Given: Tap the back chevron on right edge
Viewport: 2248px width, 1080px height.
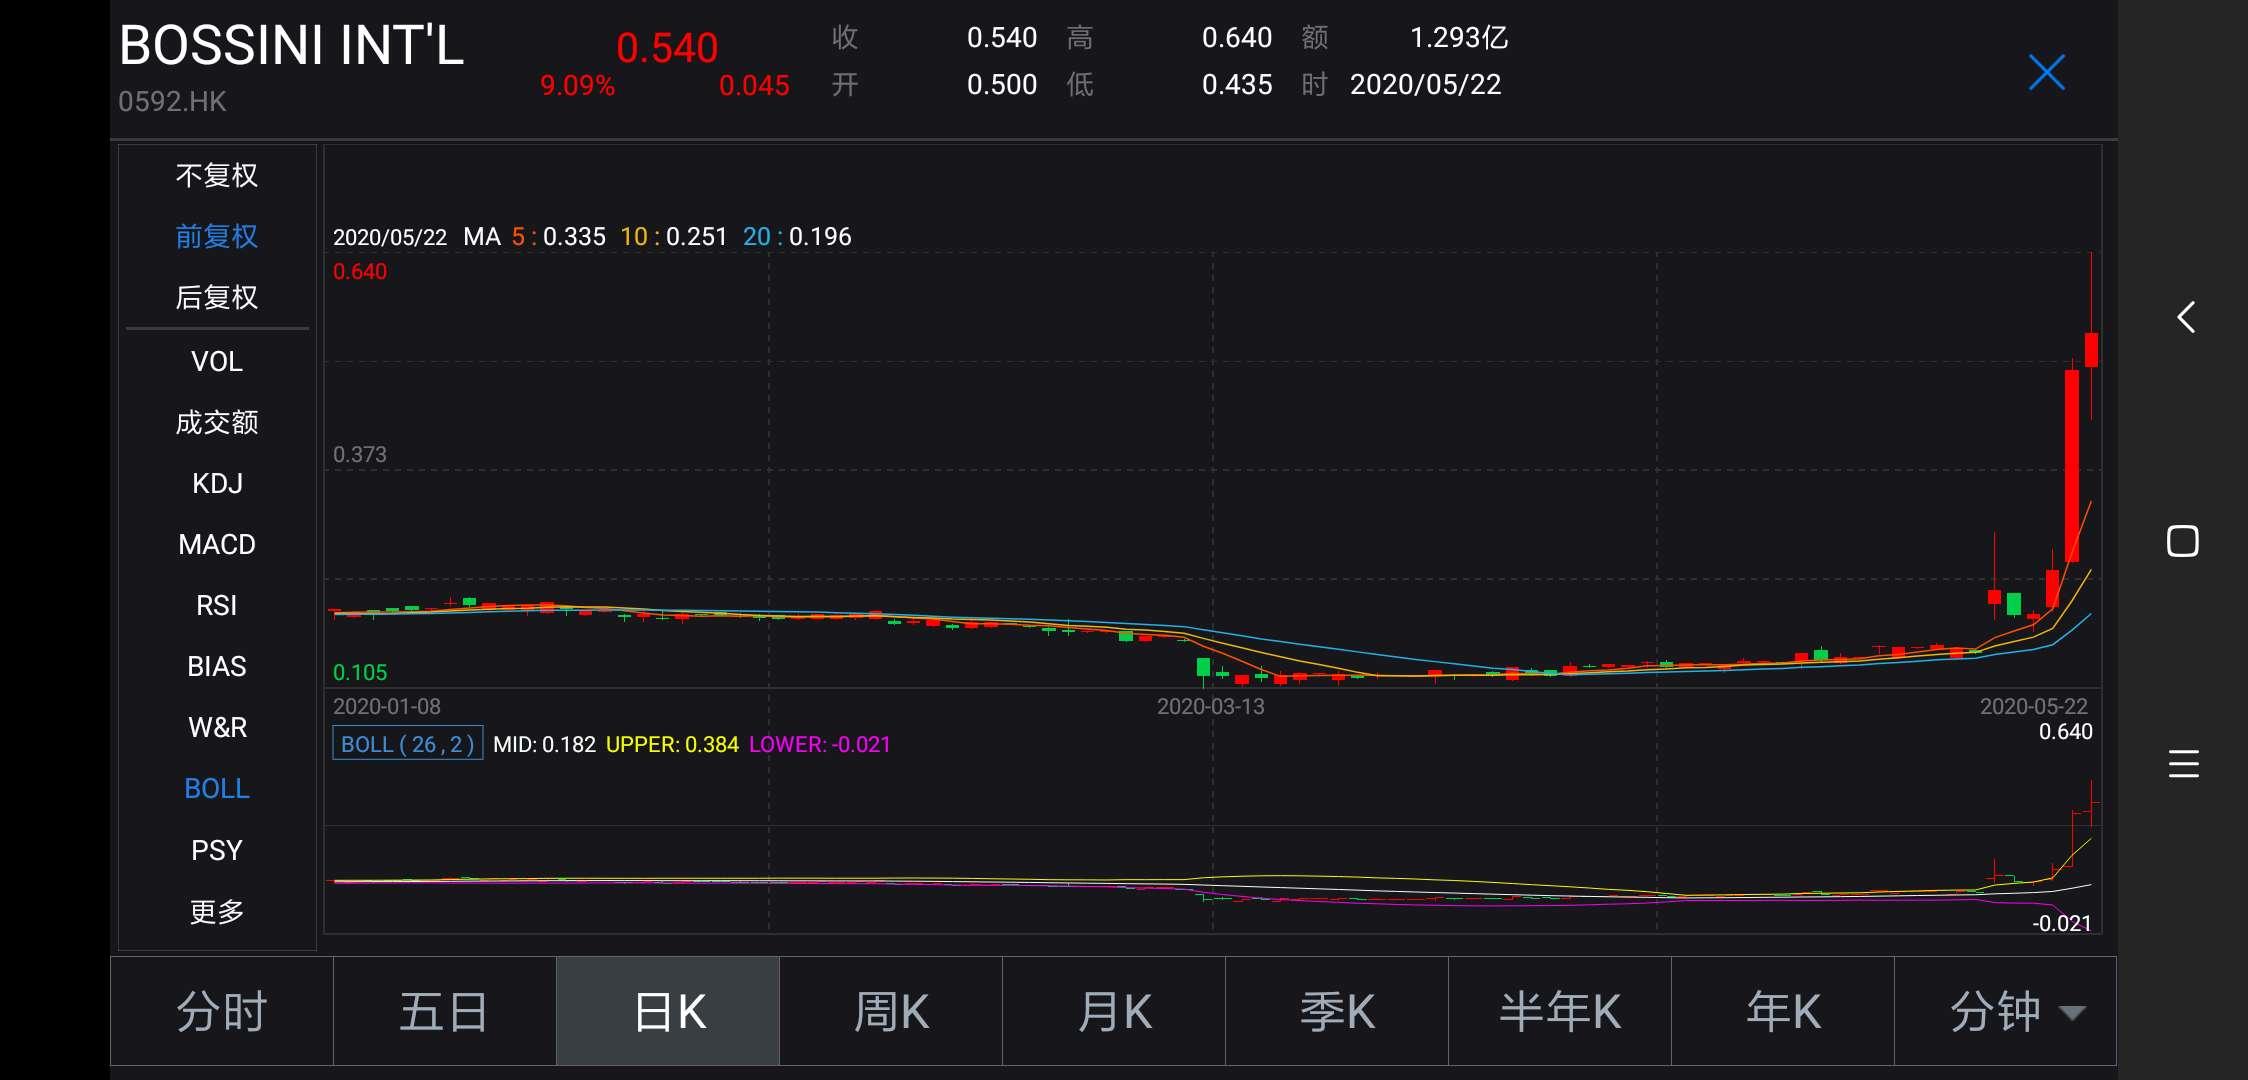Looking at the screenshot, I should tap(2186, 317).
